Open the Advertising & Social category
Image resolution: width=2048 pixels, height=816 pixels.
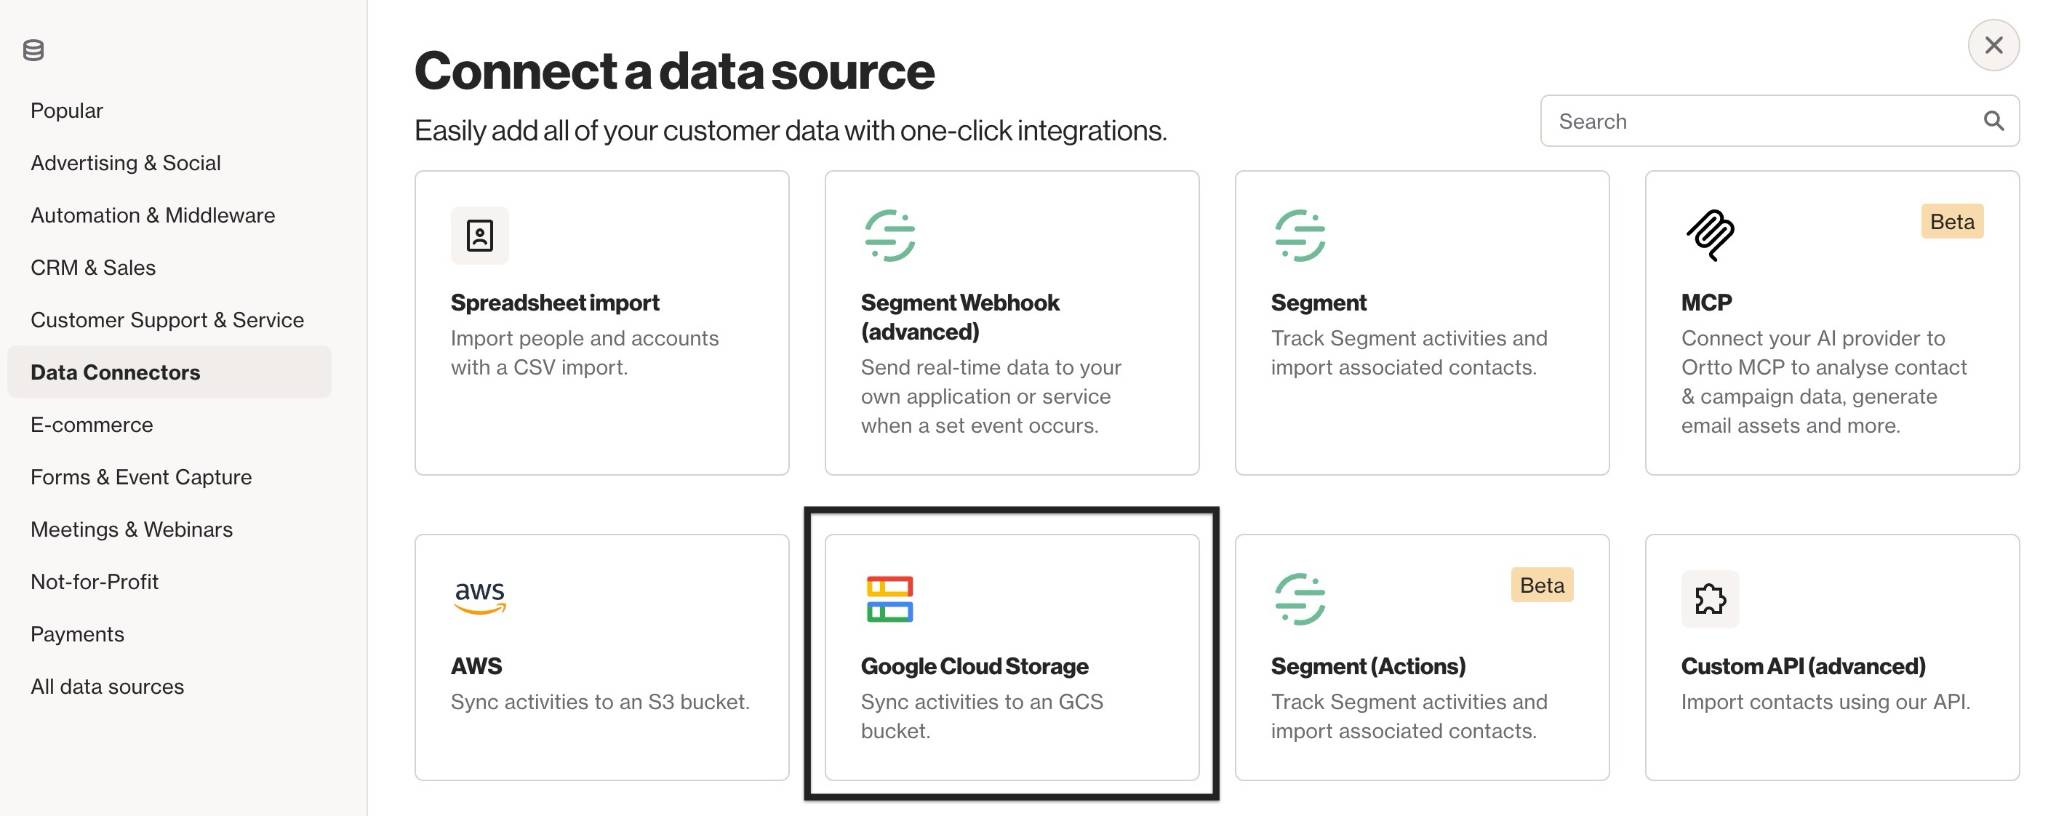[126, 163]
